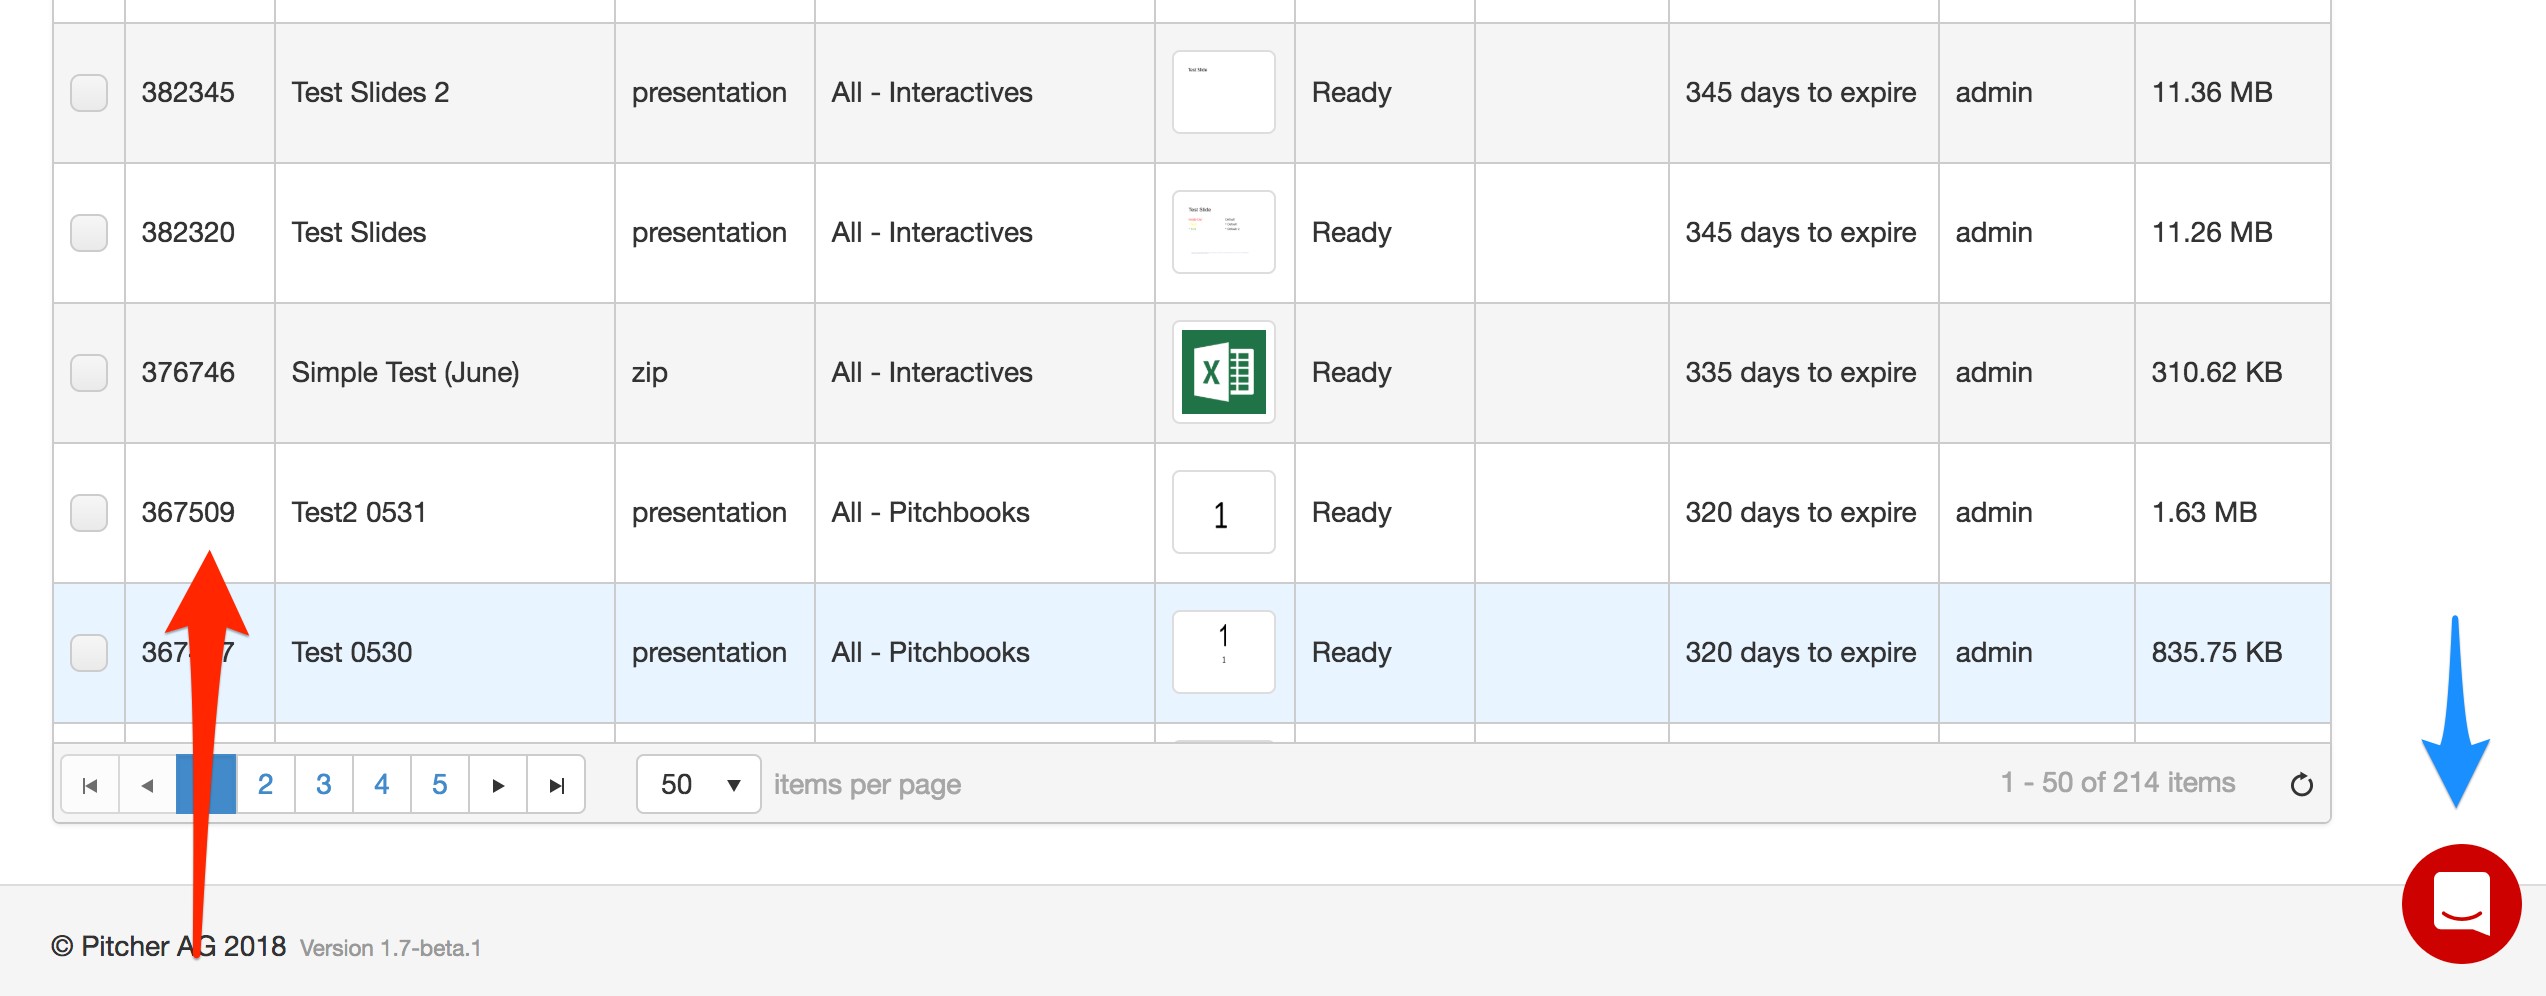Open the Excel icon for Simple Test (June)
2546x996 pixels.
pyautogui.click(x=1223, y=372)
